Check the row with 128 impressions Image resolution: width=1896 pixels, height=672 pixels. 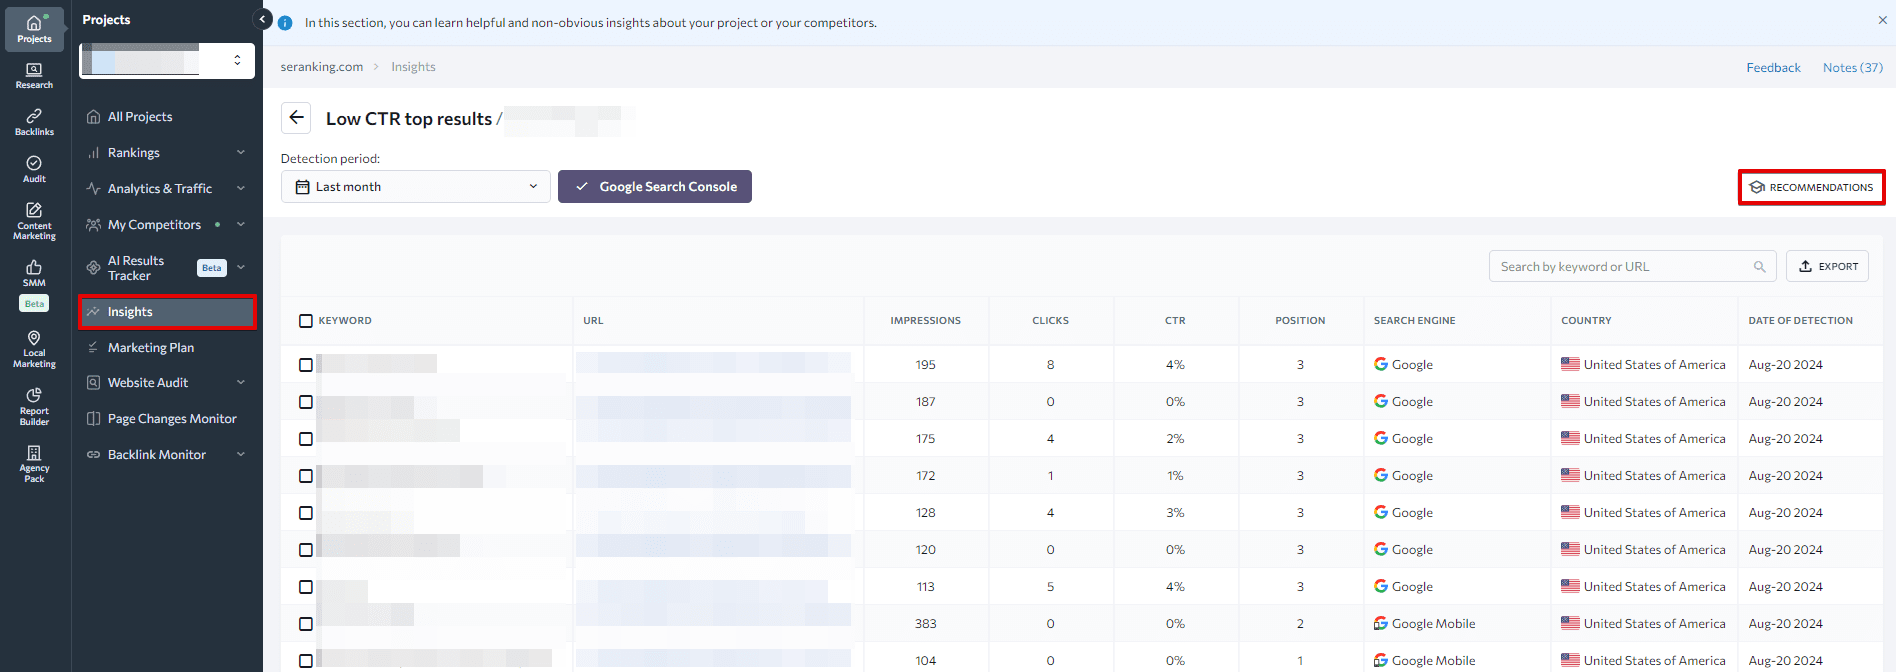coord(306,513)
